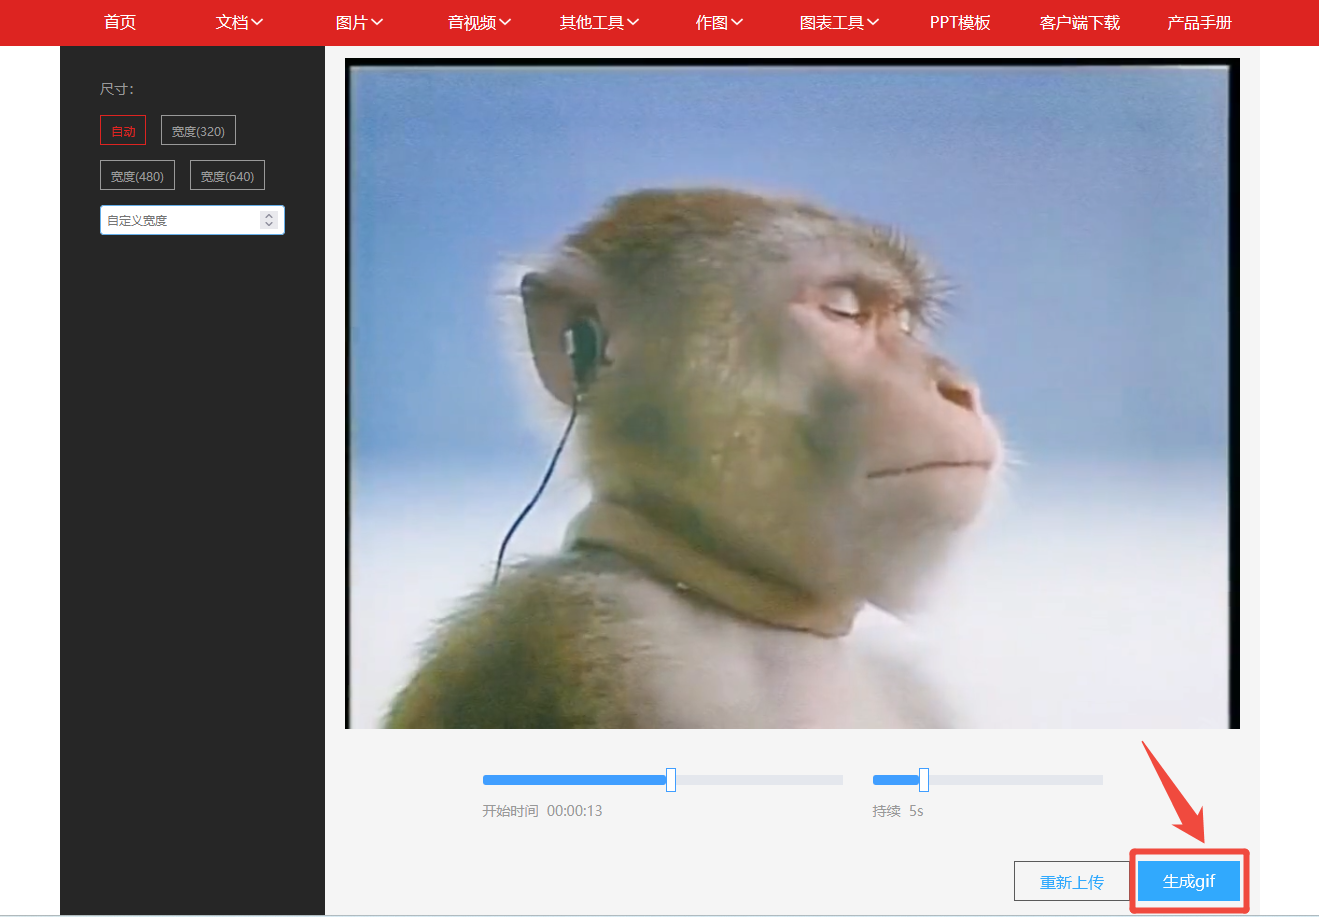Expand the 图表工具 dropdown menu
The width and height of the screenshot is (1319, 917).
click(839, 22)
